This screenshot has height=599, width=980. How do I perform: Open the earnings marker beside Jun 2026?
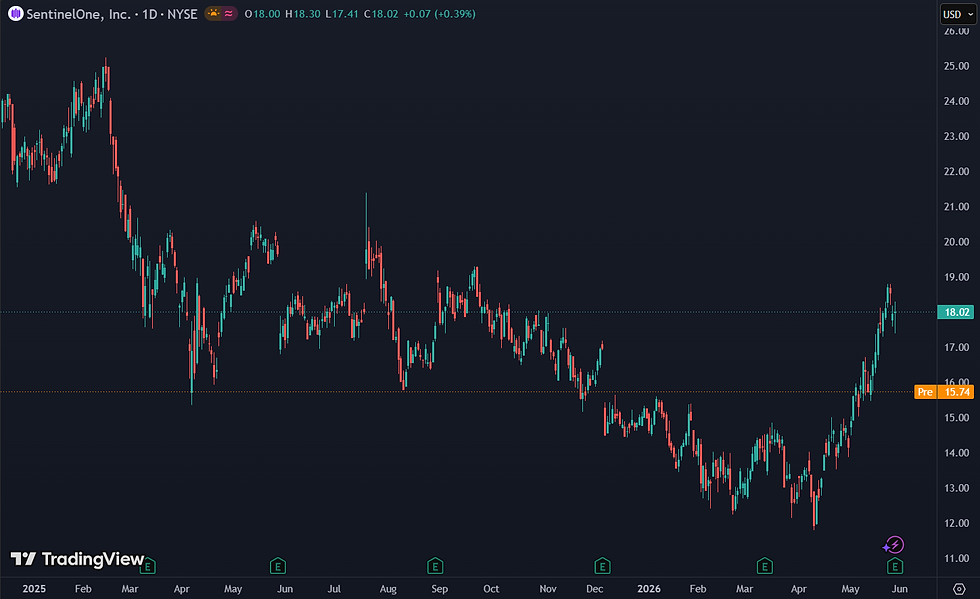pyautogui.click(x=895, y=566)
